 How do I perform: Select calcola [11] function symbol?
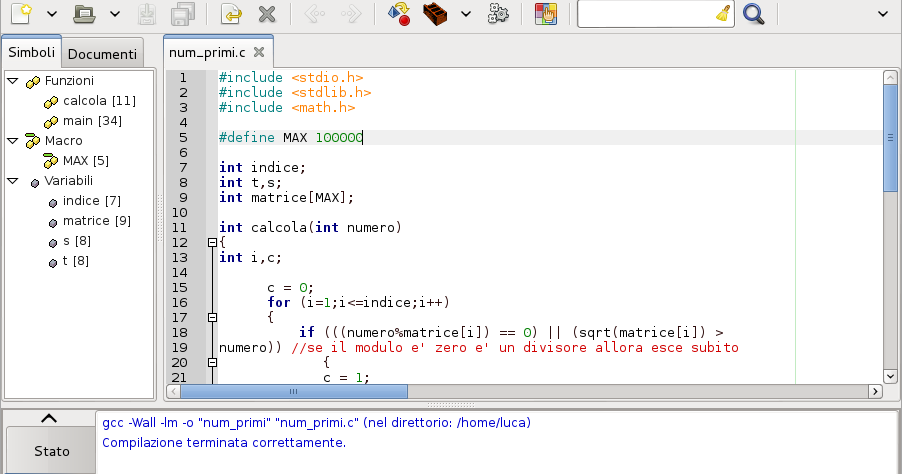pos(100,101)
